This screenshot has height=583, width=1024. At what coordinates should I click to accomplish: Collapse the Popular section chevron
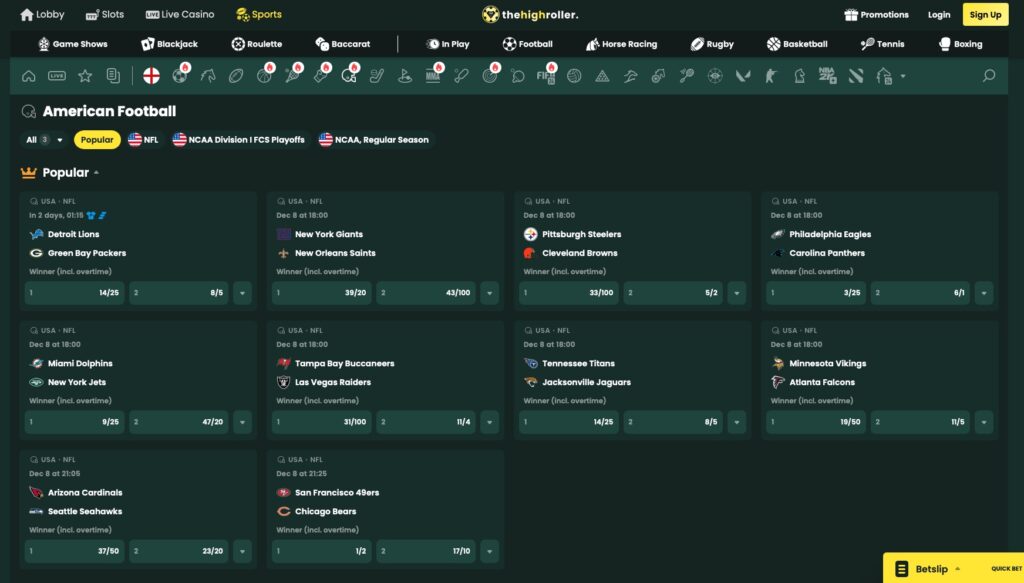click(x=95, y=172)
